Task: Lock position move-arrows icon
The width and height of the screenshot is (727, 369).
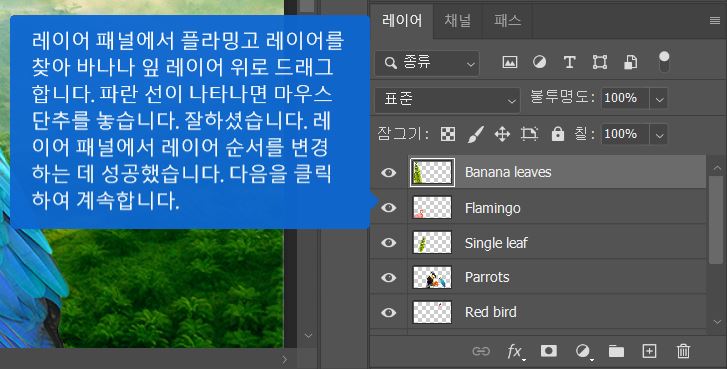Action: [x=502, y=134]
